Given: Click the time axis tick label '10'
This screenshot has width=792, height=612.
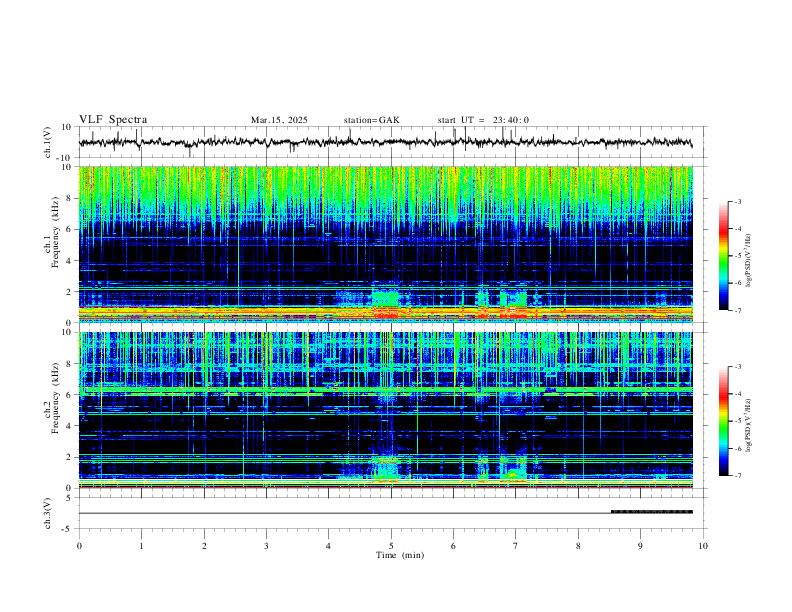Looking at the screenshot, I should pyautogui.click(x=703, y=546).
